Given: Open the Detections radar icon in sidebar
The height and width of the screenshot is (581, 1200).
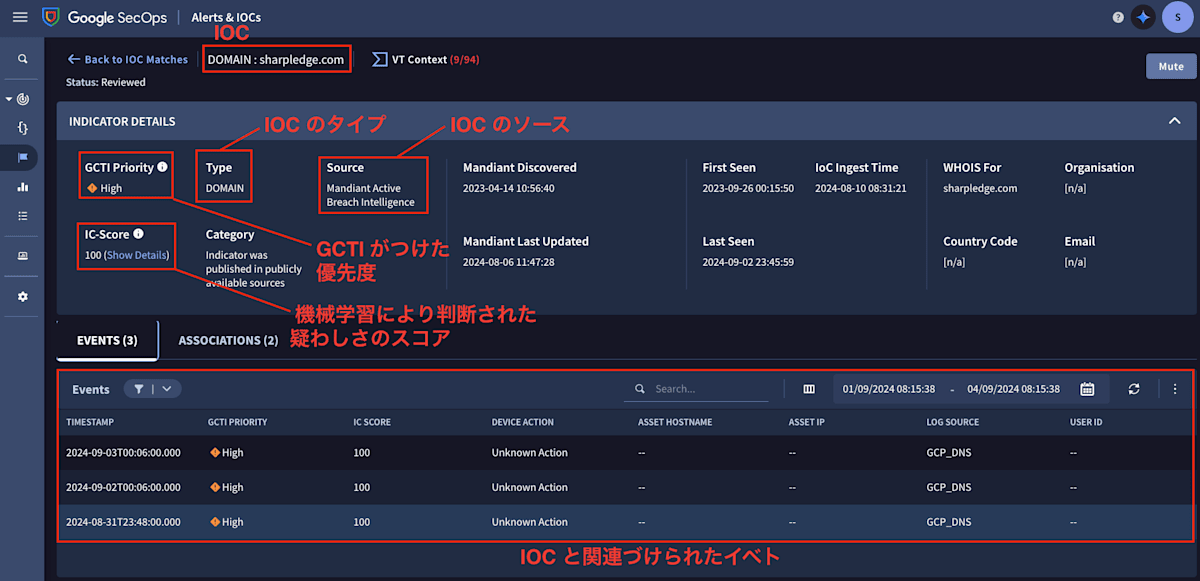Looking at the screenshot, I should [23, 99].
